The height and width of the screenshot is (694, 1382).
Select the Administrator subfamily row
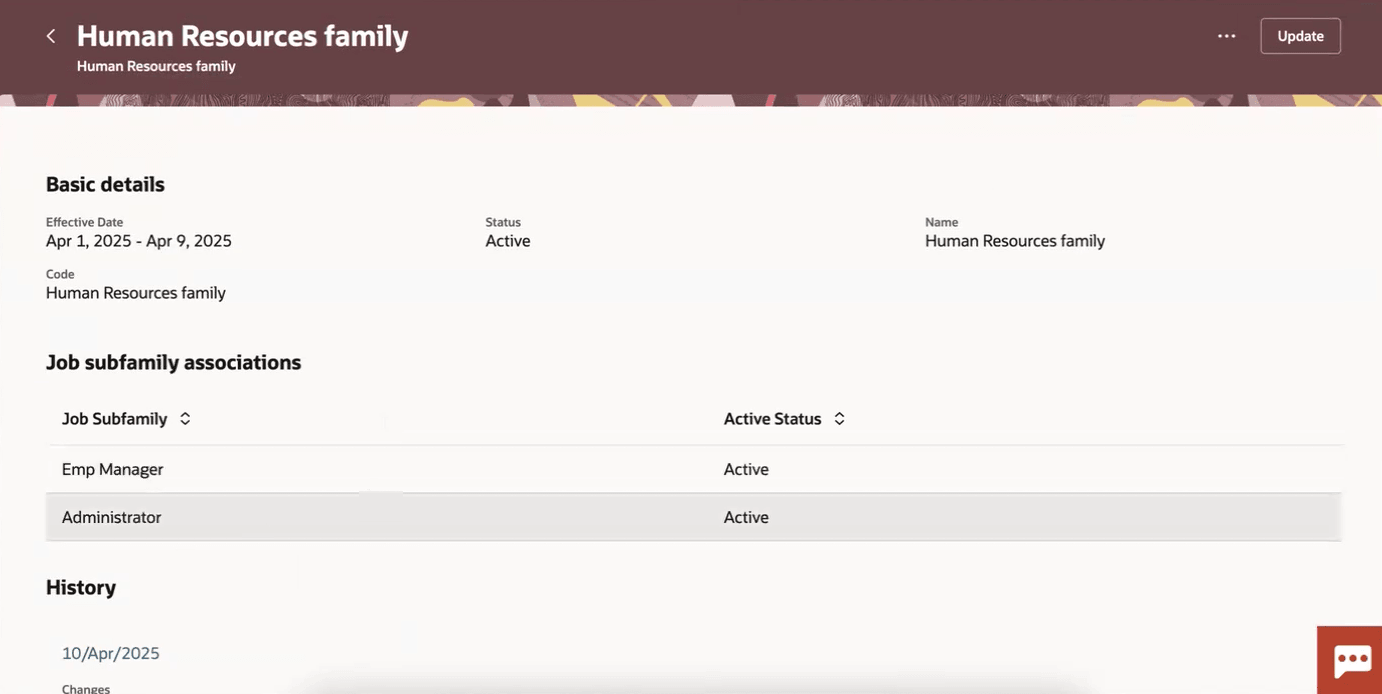112,517
